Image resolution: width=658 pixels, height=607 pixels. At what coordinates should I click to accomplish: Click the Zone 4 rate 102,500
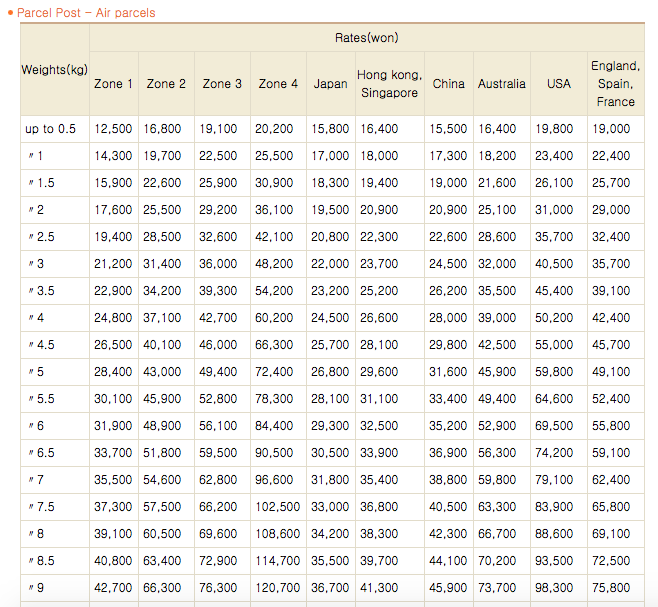277,507
